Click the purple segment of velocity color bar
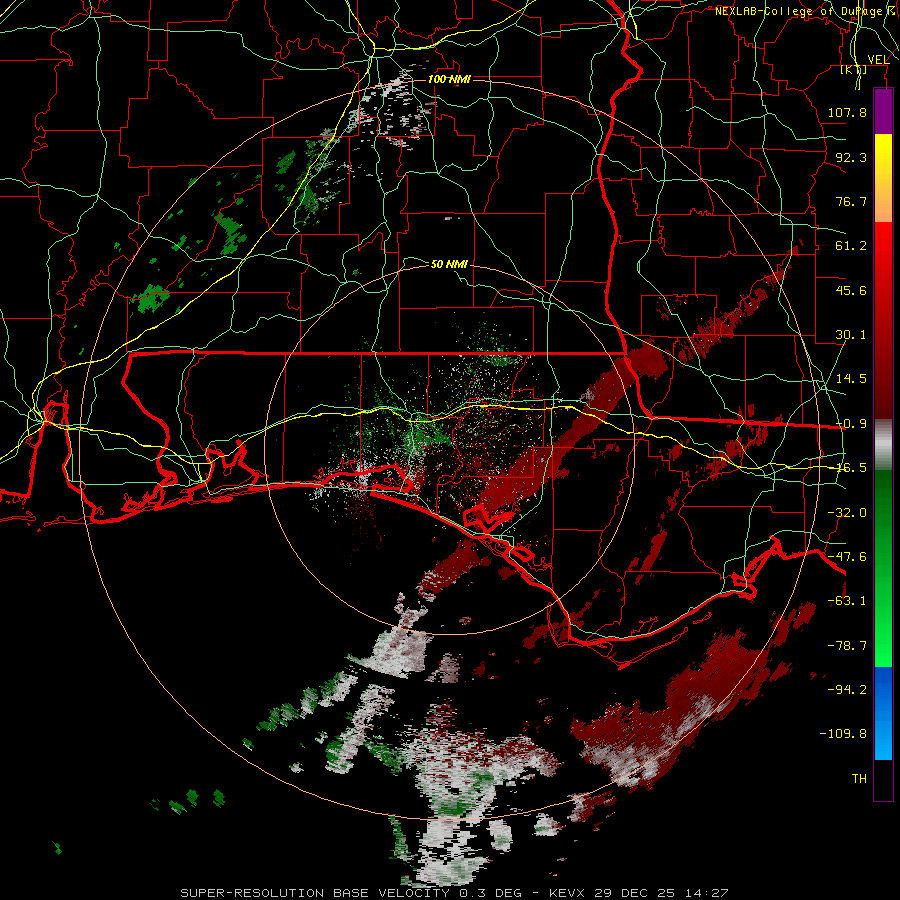Screen dimensions: 900x900 tap(883, 111)
